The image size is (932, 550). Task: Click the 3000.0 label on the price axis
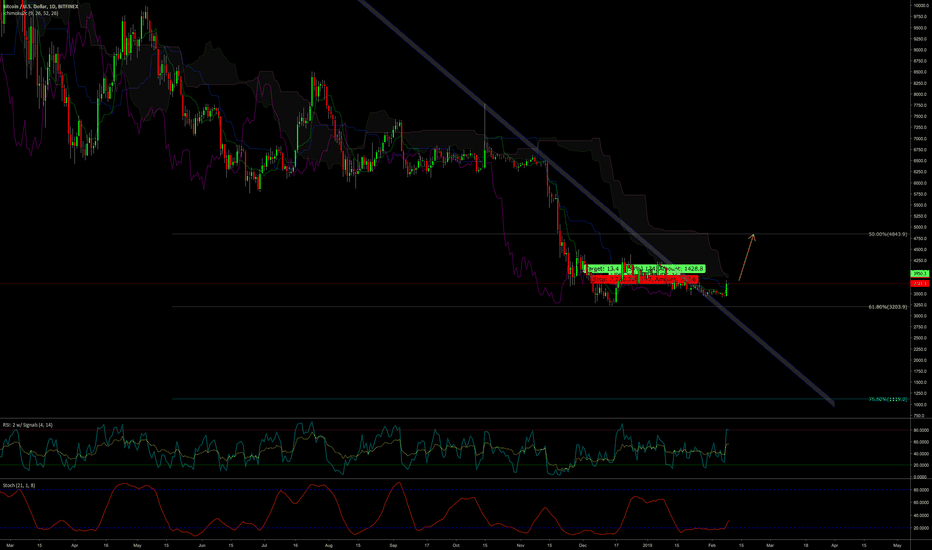tap(920, 316)
